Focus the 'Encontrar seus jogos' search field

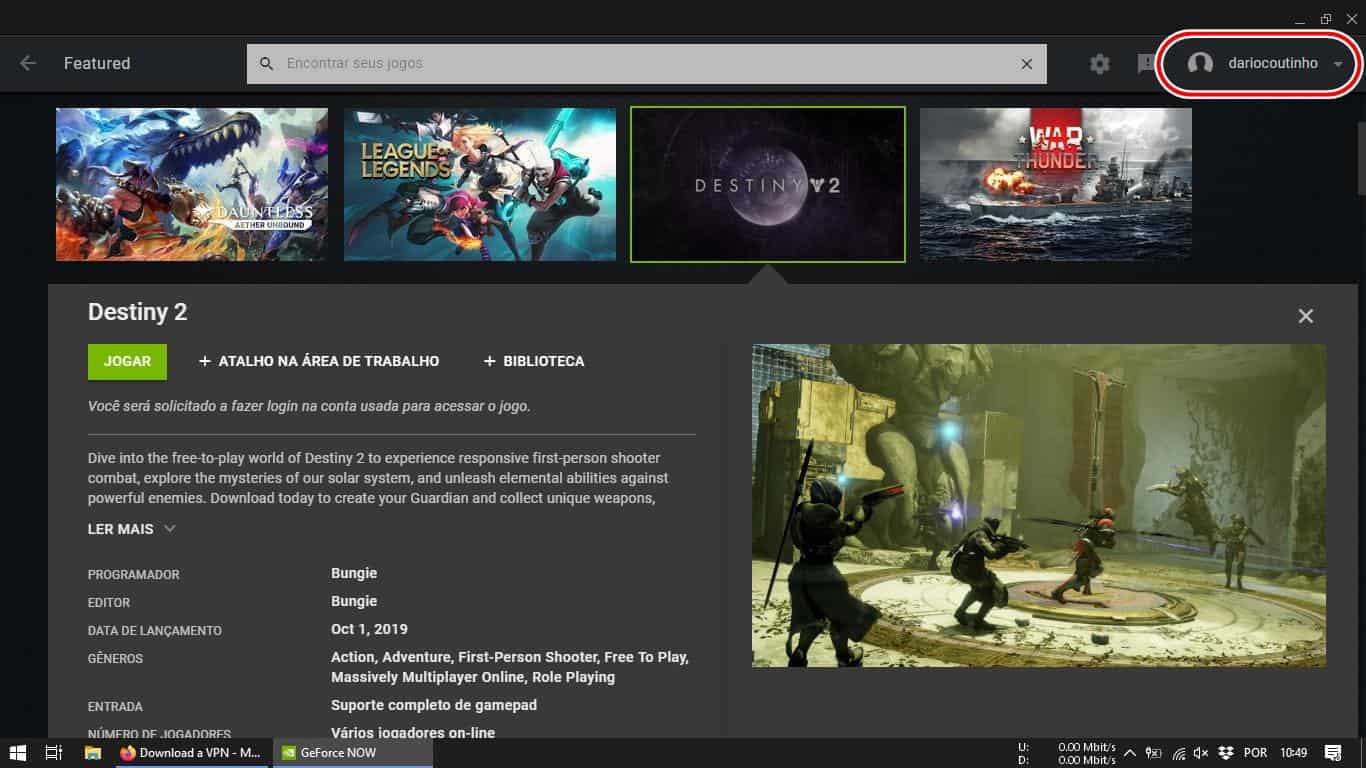point(647,64)
